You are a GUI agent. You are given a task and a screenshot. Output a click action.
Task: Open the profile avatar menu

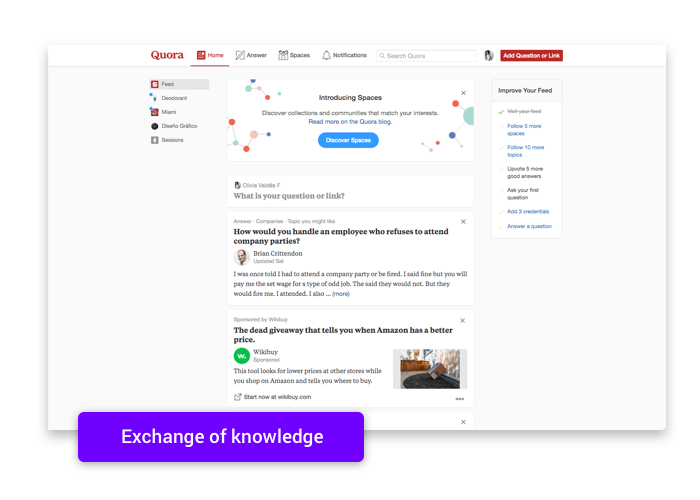point(489,55)
